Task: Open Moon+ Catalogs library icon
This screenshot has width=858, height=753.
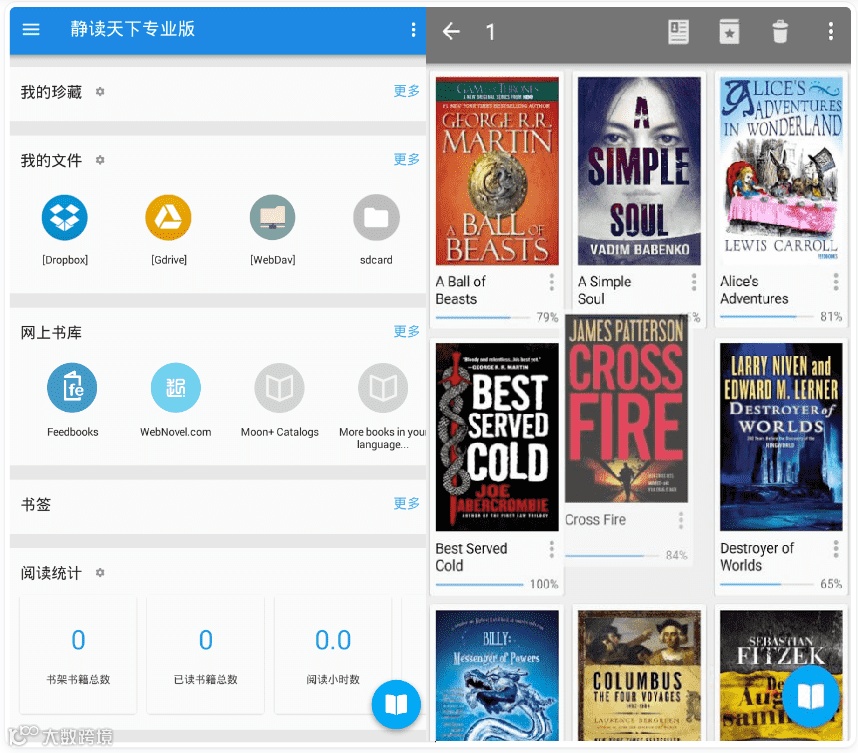Action: 280,387
